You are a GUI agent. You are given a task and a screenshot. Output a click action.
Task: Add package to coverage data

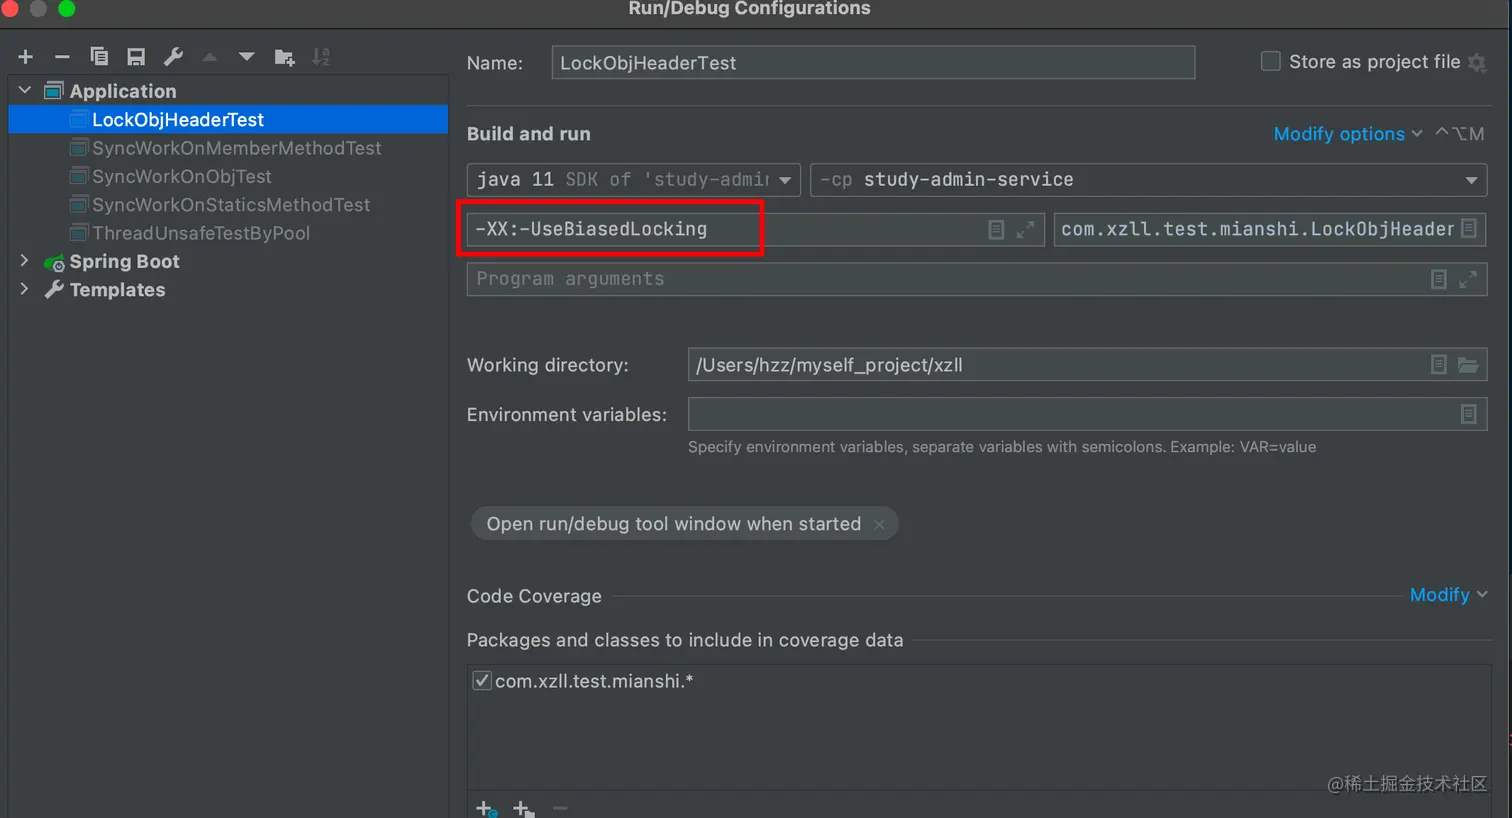tap(523, 808)
